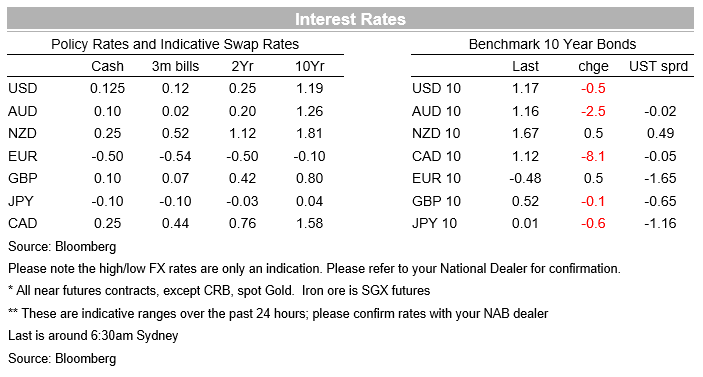The image size is (703, 377).
Task: Select the Policy Rates and Indicative Swap Rates title
Action: point(175,44)
